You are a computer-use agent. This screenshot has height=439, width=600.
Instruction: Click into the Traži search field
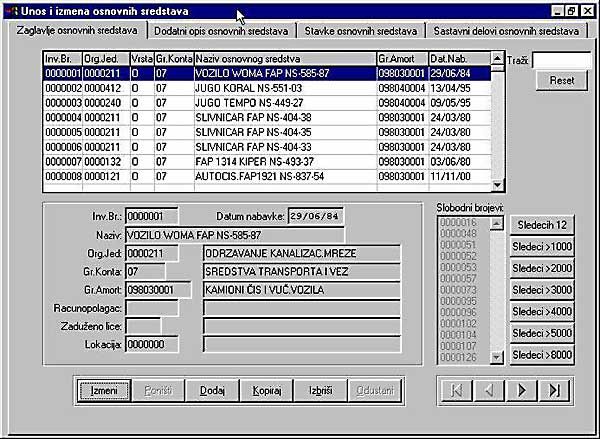click(562, 60)
